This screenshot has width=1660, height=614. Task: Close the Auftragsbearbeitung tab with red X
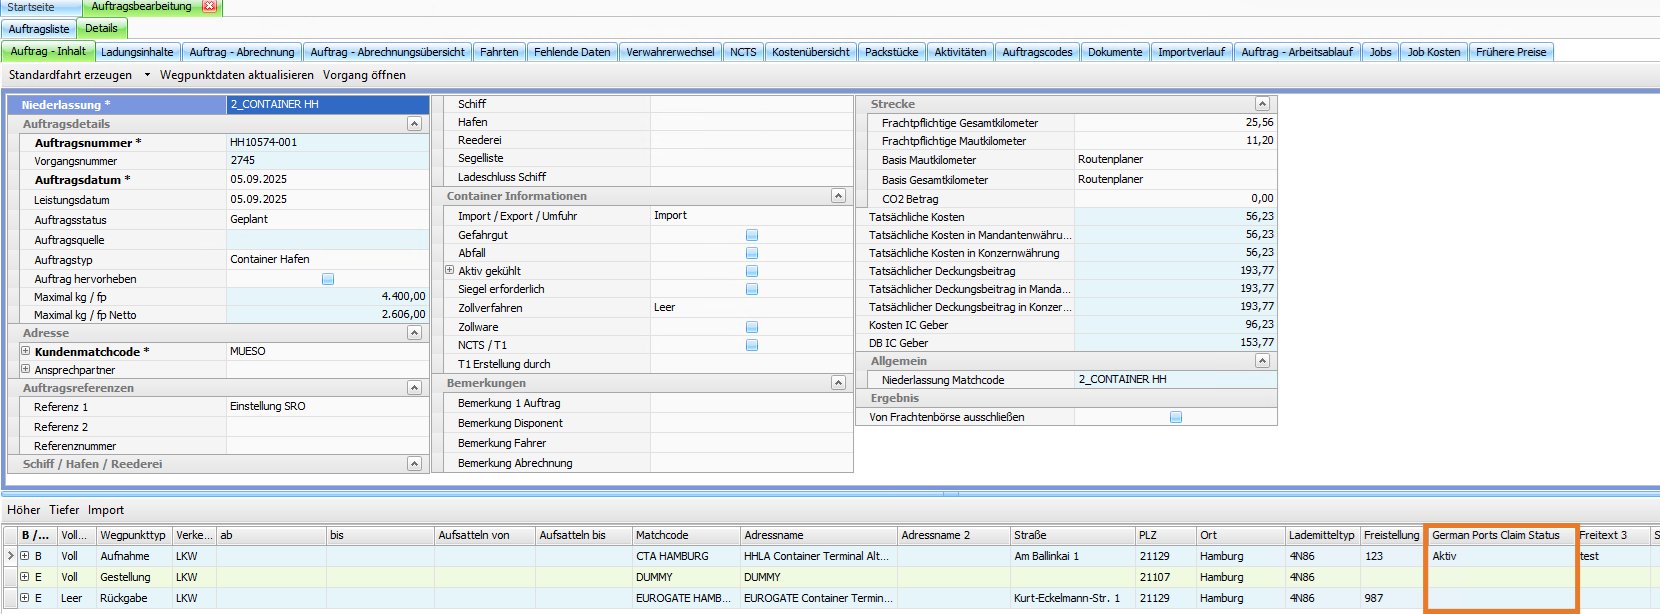[x=209, y=6]
